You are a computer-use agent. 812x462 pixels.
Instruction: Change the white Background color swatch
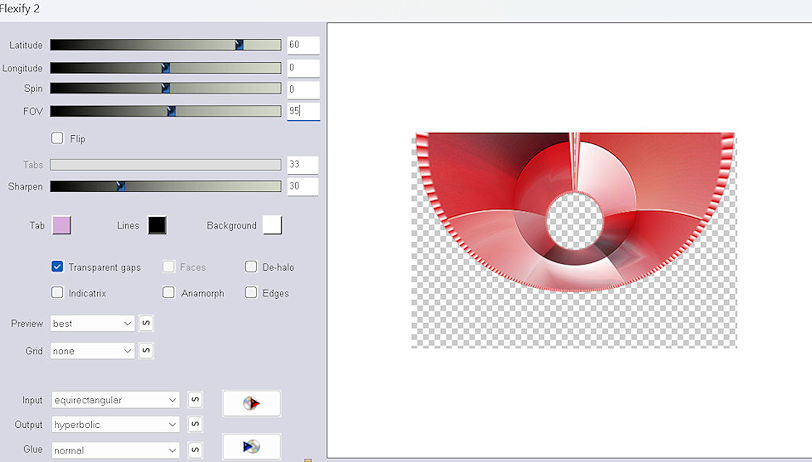tap(272, 225)
